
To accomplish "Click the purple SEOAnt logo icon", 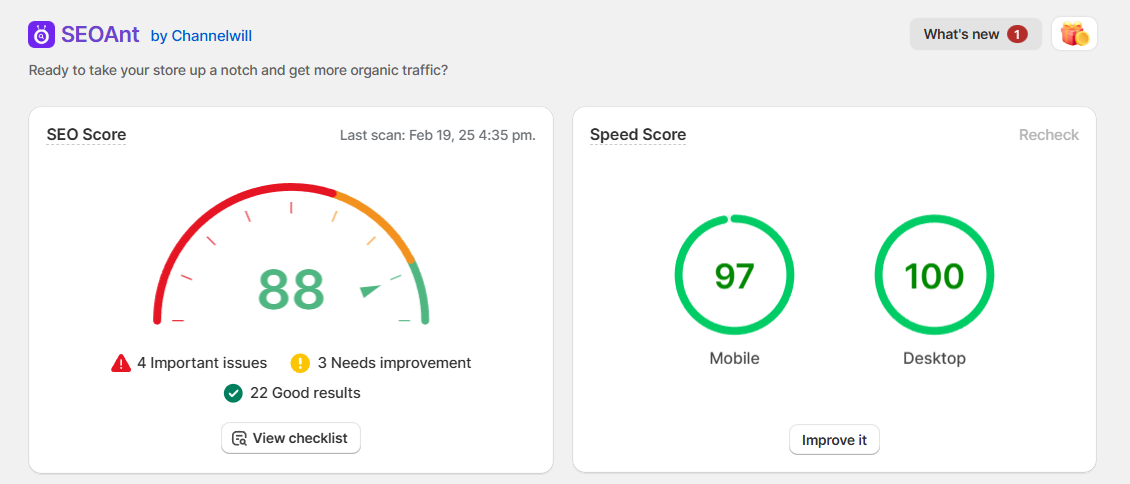I will click(42, 34).
